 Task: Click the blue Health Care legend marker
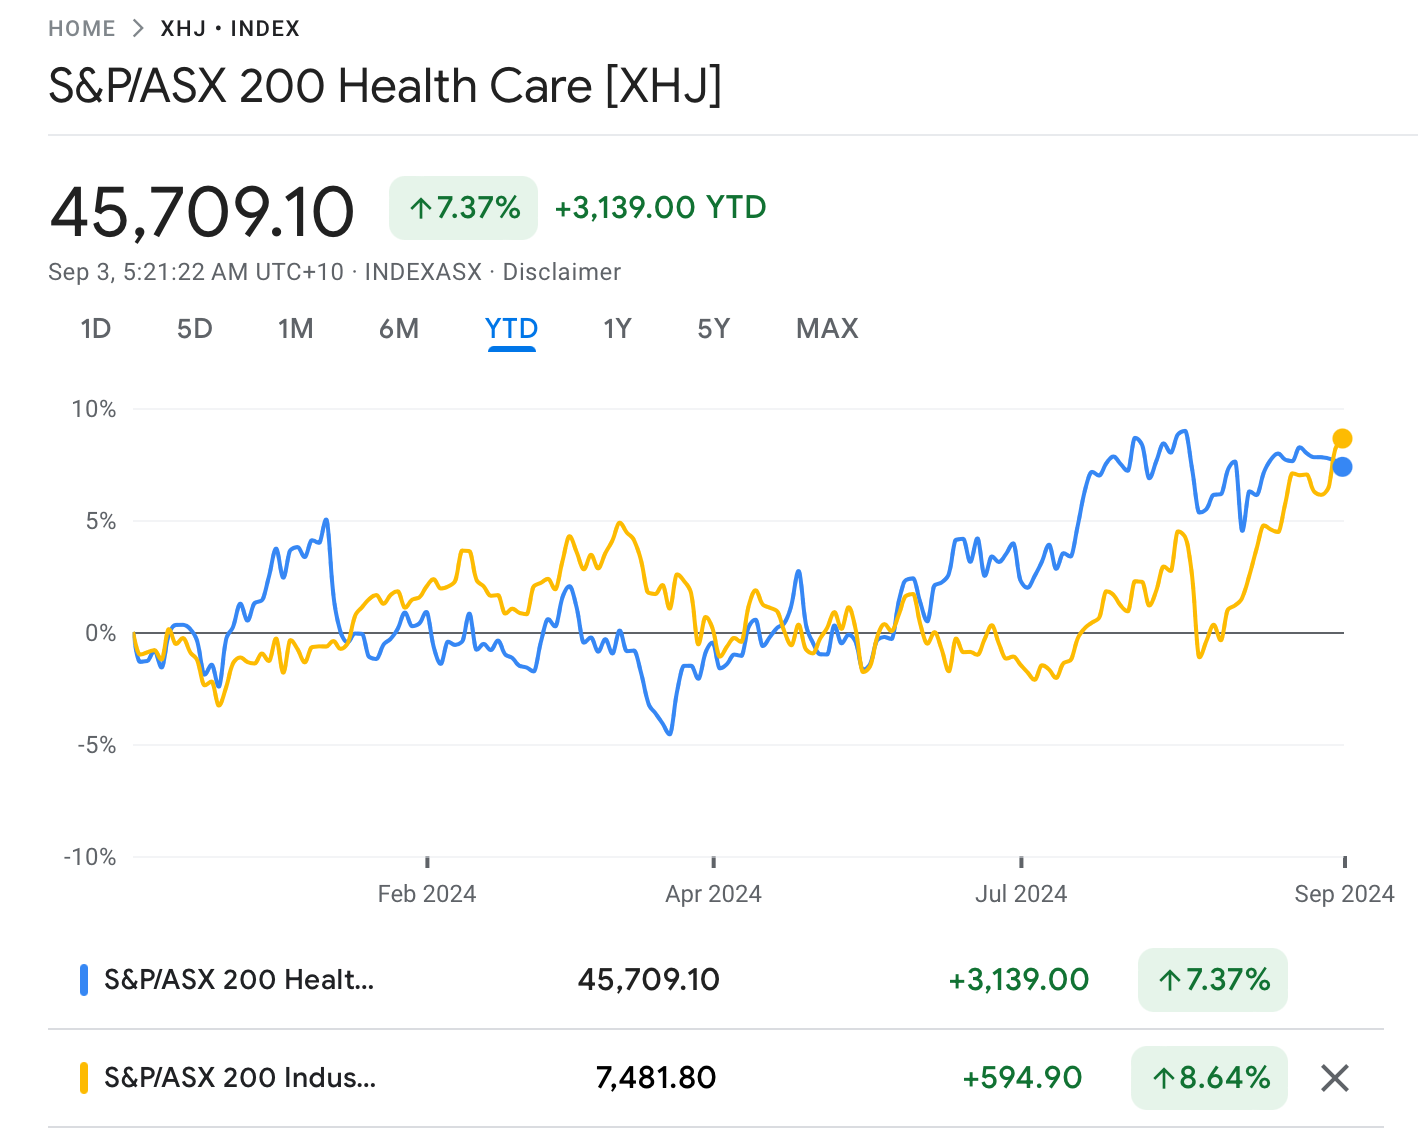[x=84, y=979]
